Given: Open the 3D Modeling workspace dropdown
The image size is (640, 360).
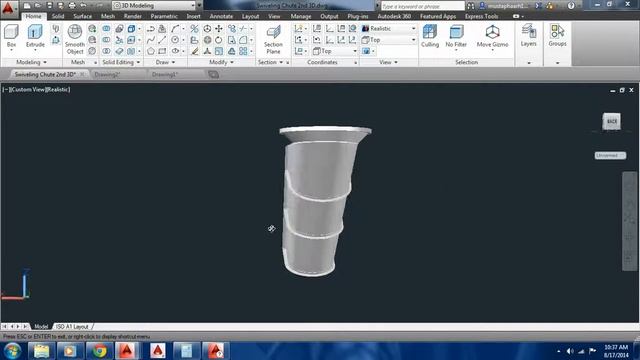Looking at the screenshot, I should coord(154,5).
